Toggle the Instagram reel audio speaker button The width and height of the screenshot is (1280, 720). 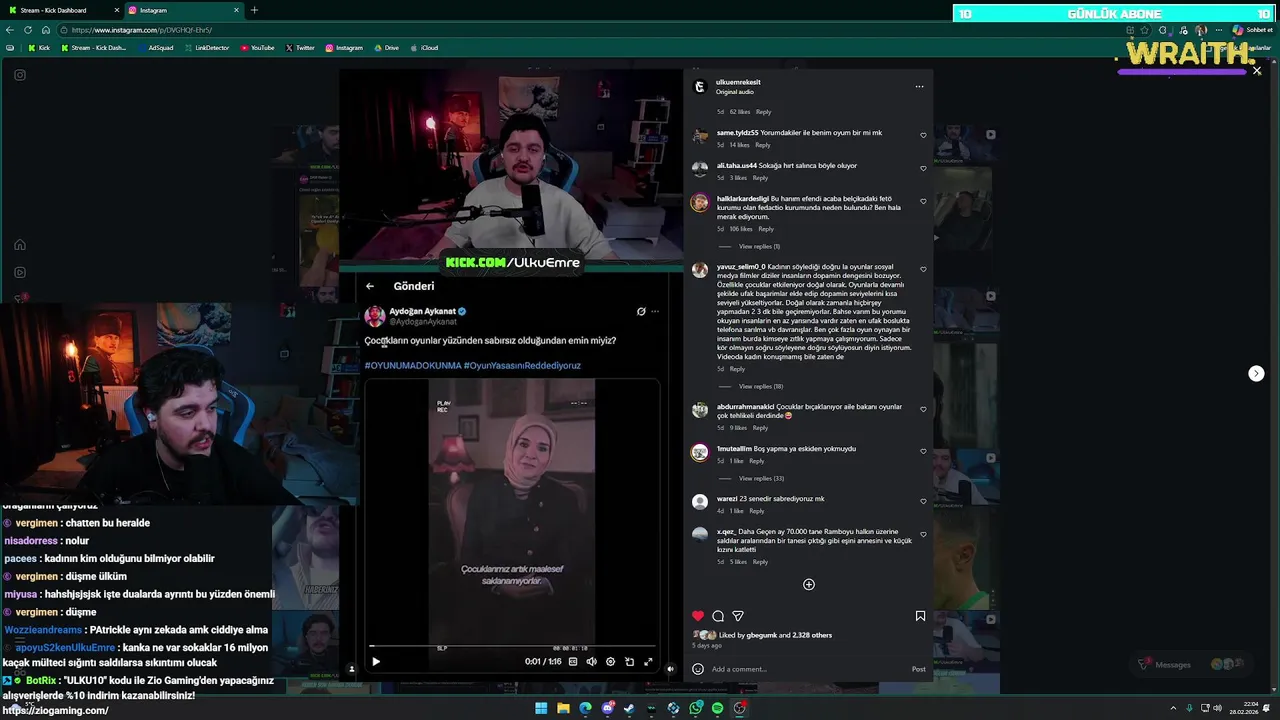(670, 669)
